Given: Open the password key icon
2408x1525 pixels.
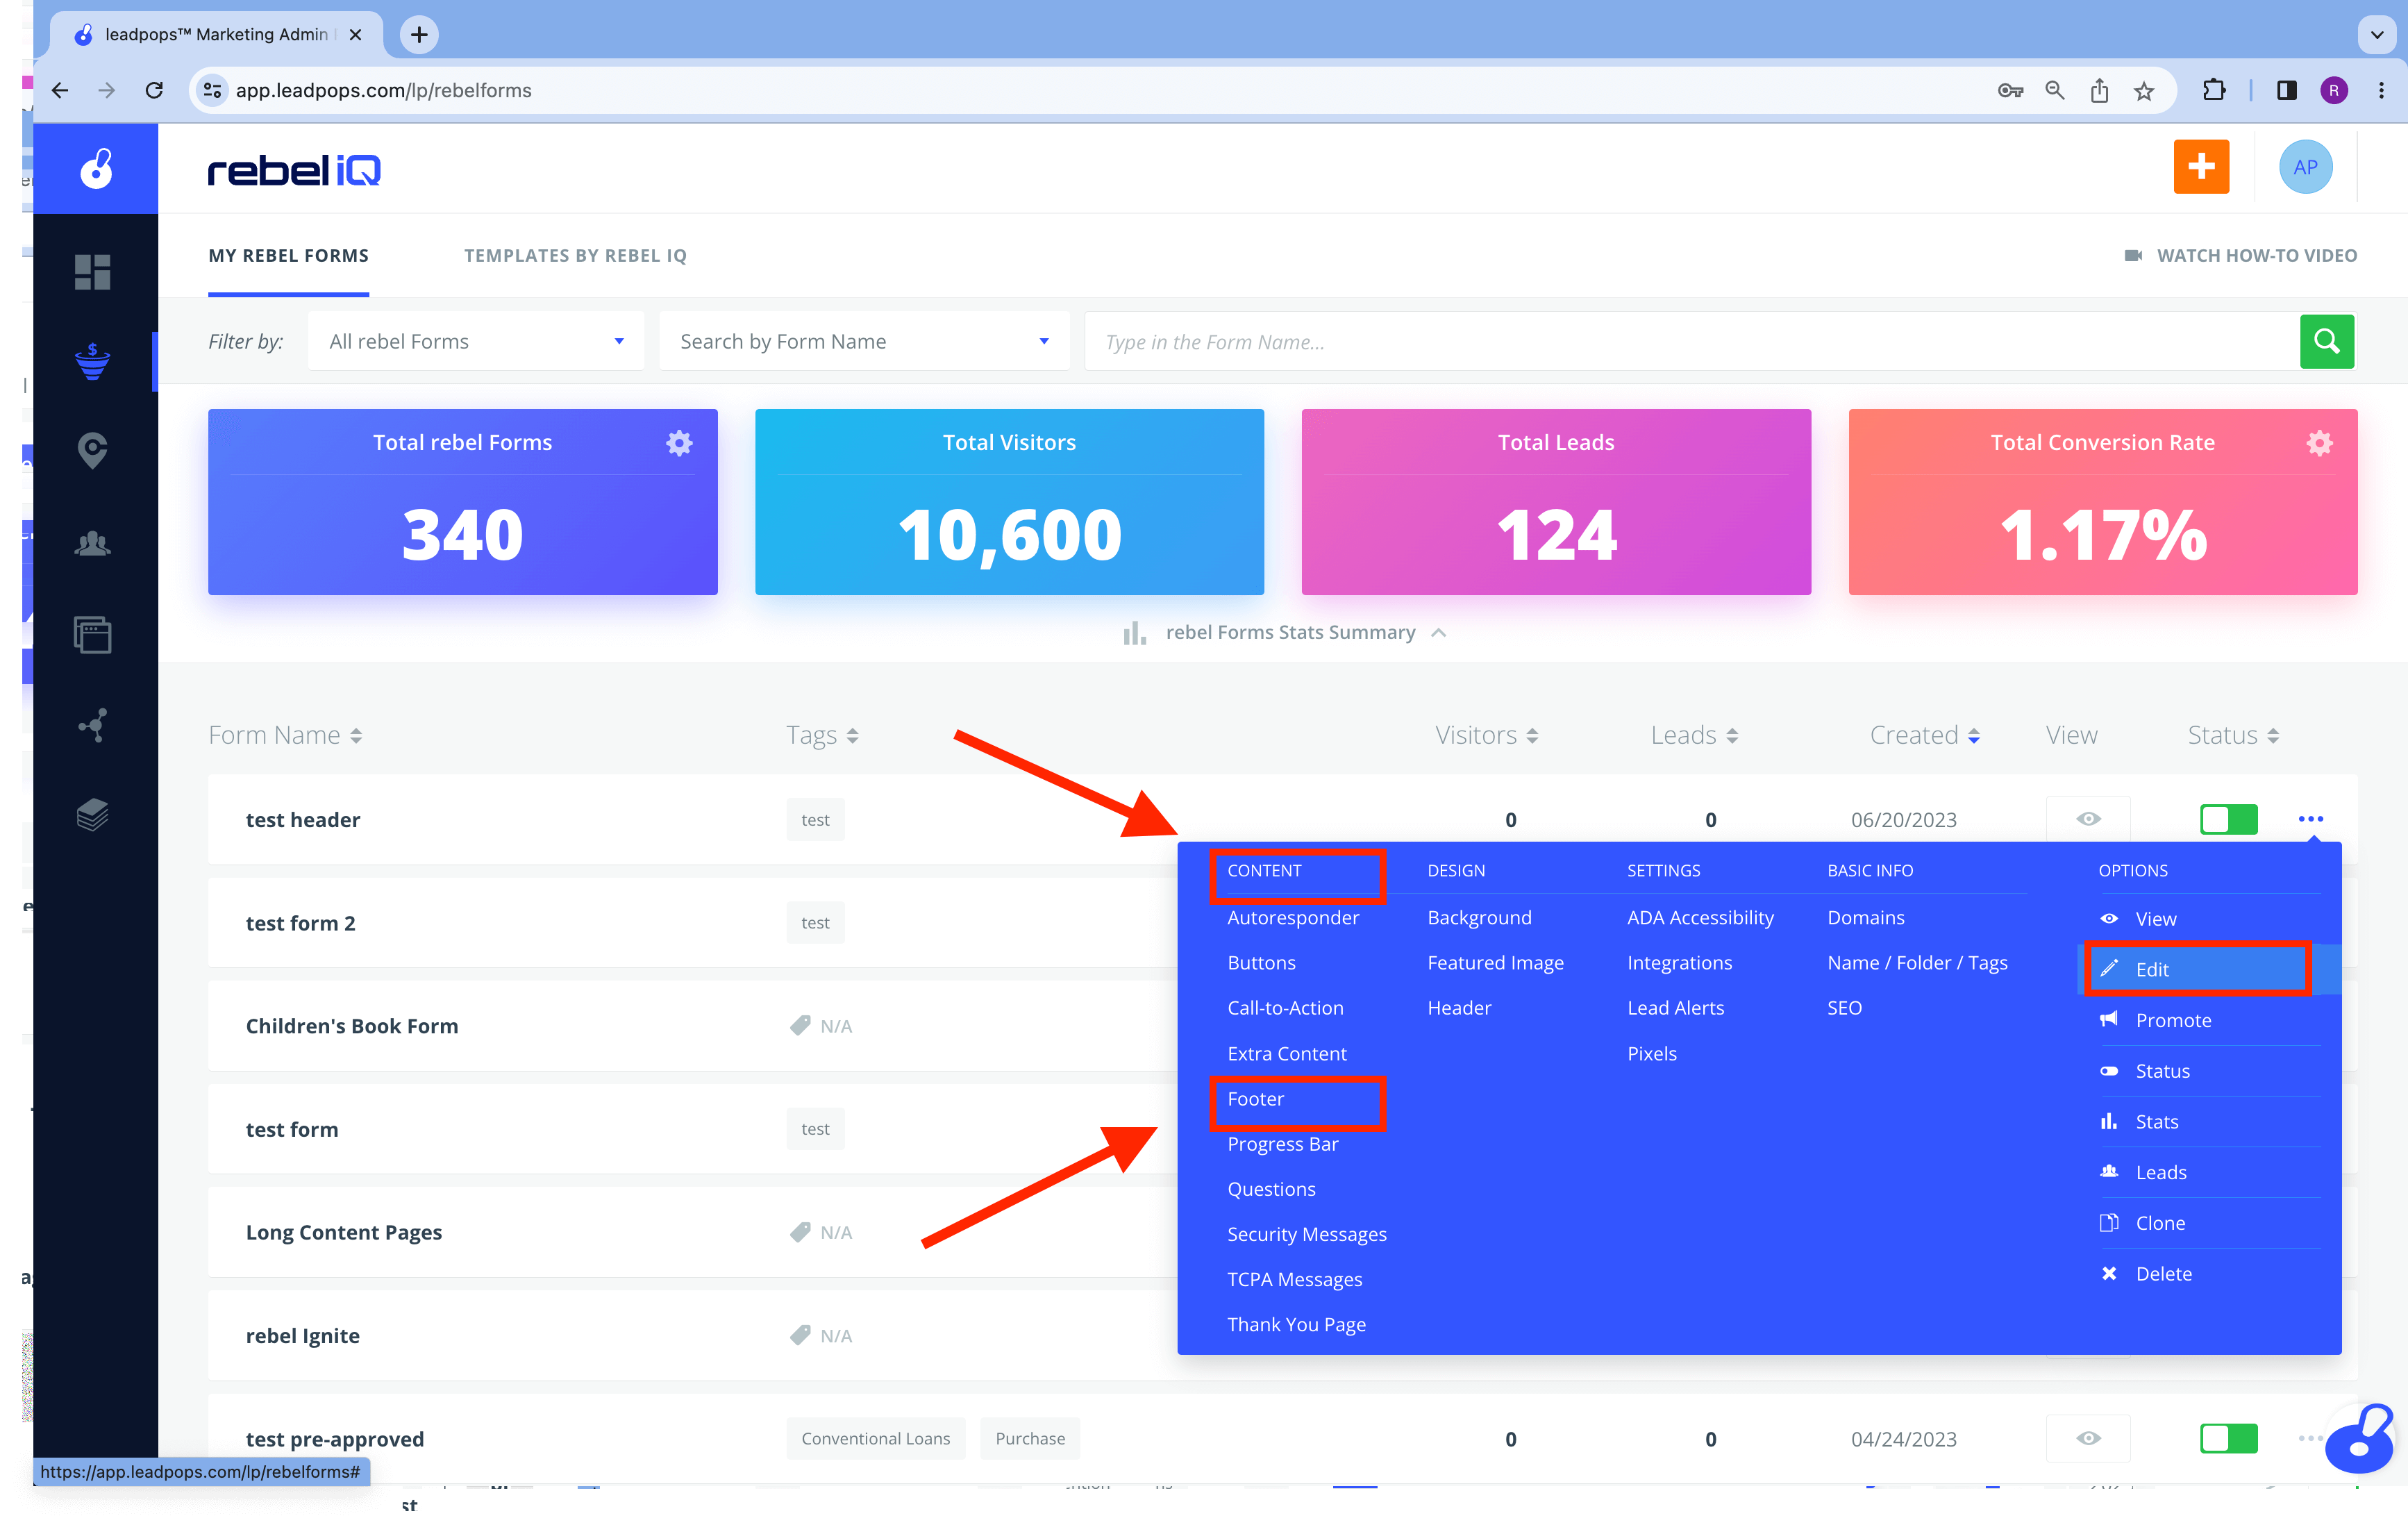Looking at the screenshot, I should 2010,91.
